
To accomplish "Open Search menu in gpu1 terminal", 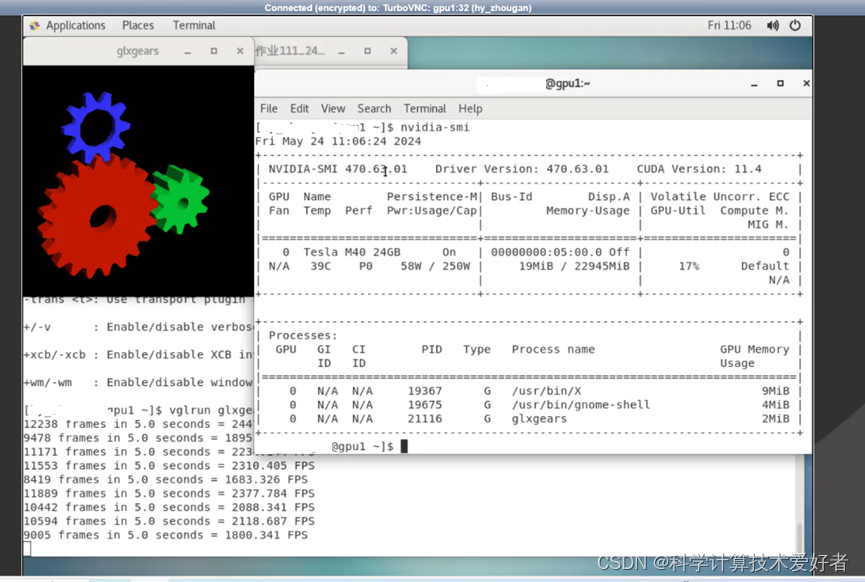I will [x=374, y=109].
